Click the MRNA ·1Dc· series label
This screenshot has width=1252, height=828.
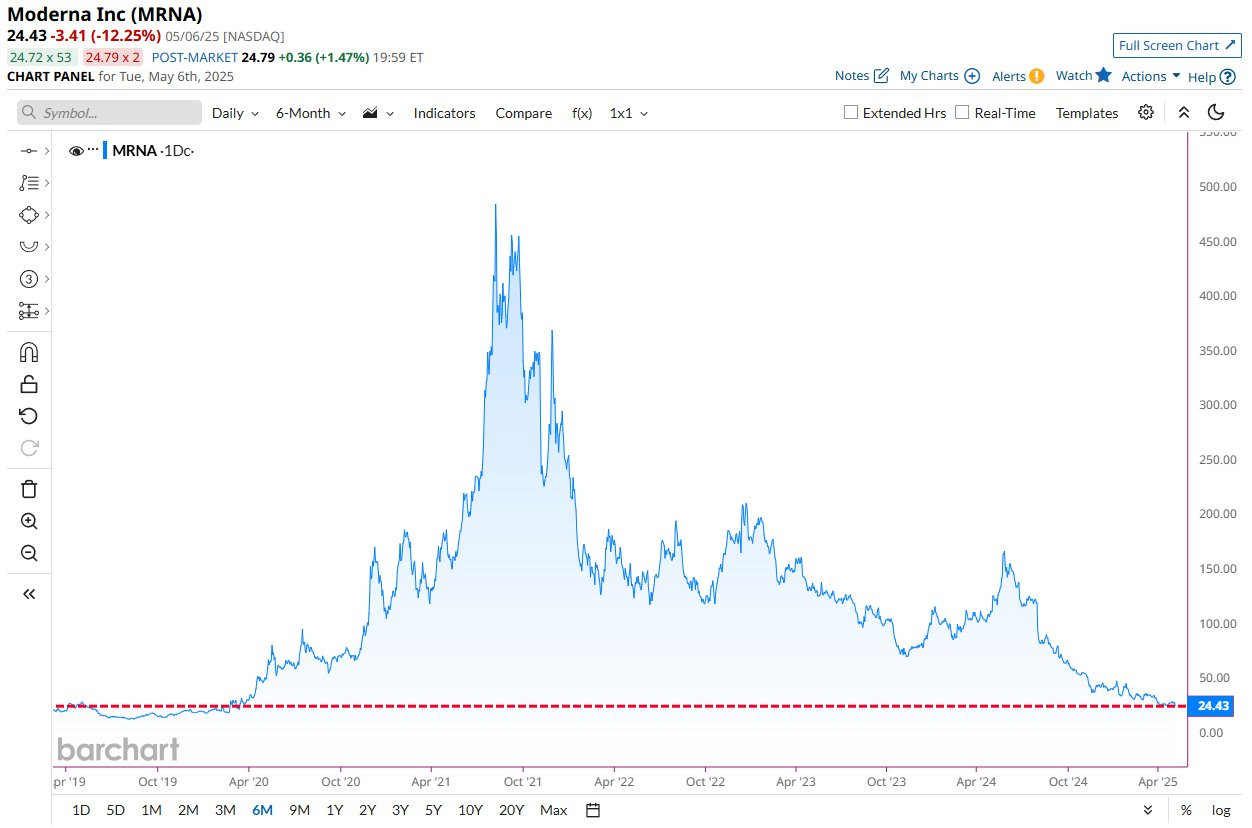pyautogui.click(x=153, y=151)
